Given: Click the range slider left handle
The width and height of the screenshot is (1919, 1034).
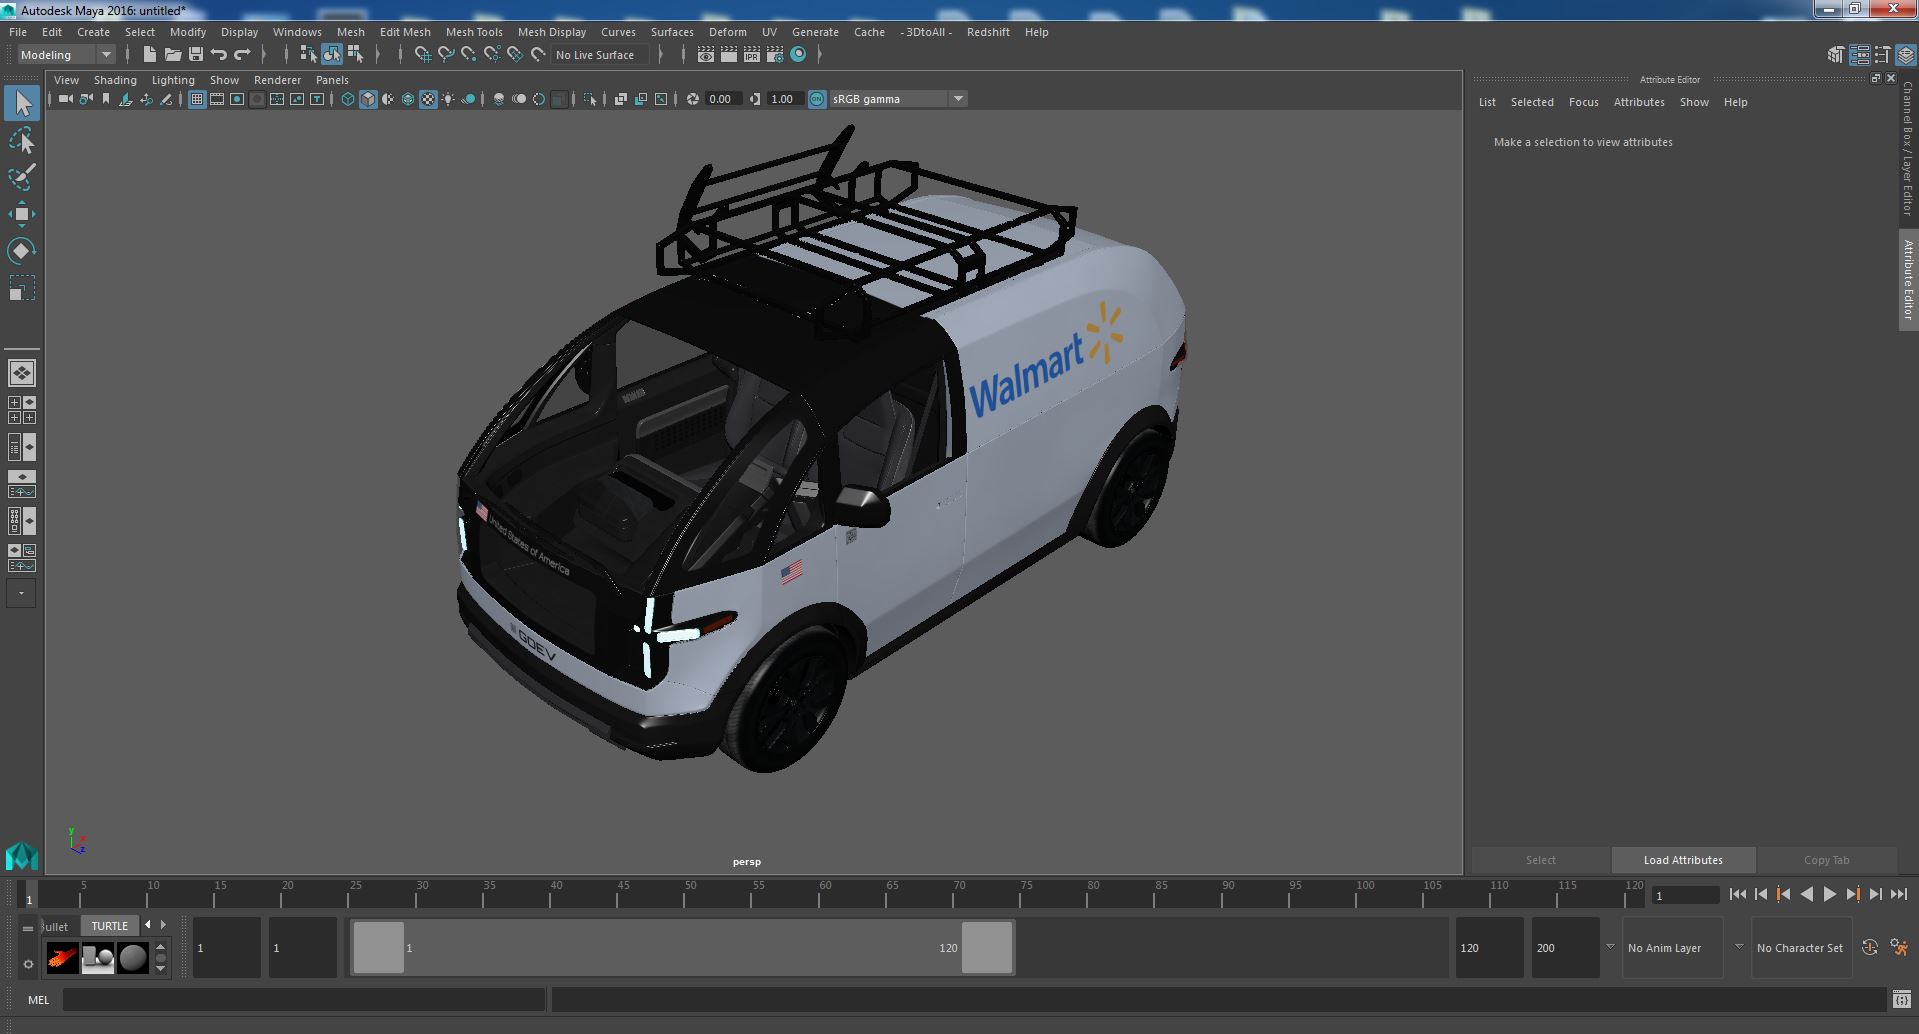Looking at the screenshot, I should coord(379,948).
